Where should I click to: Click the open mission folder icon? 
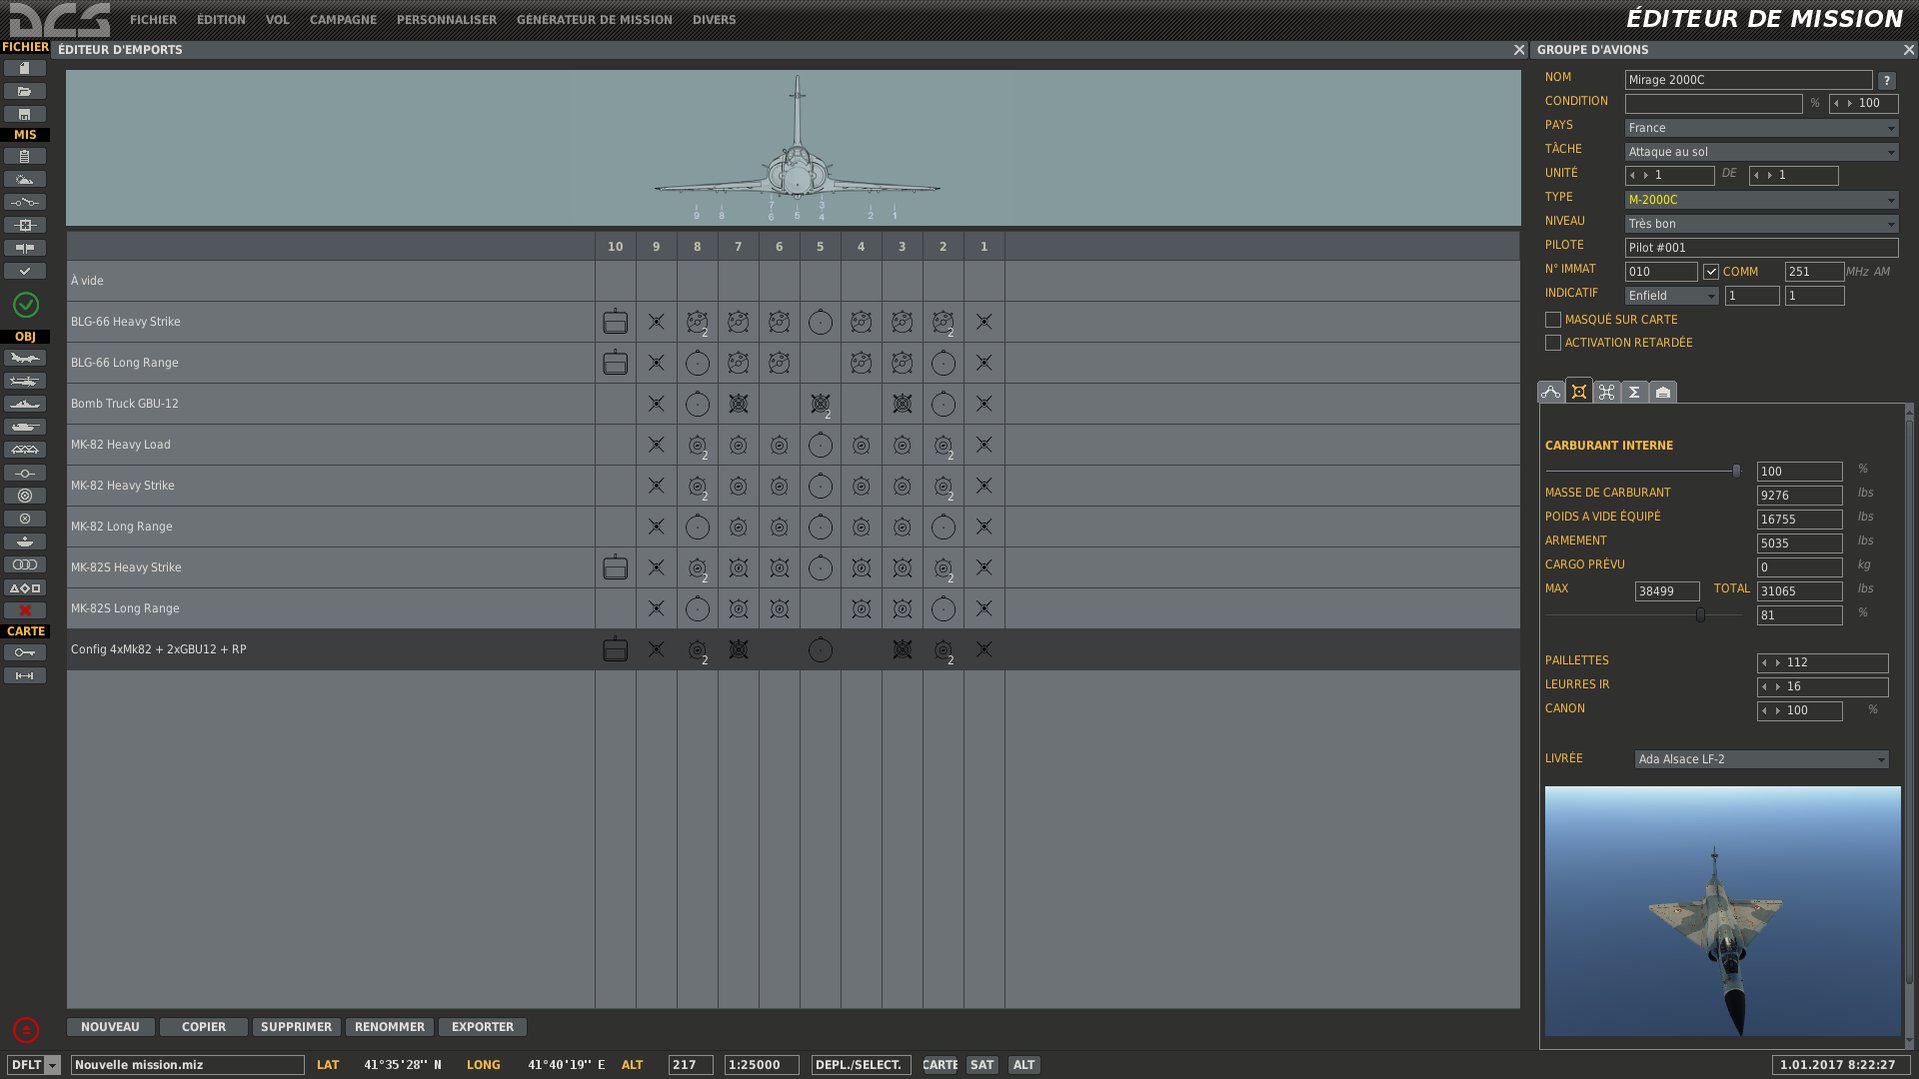[25, 91]
